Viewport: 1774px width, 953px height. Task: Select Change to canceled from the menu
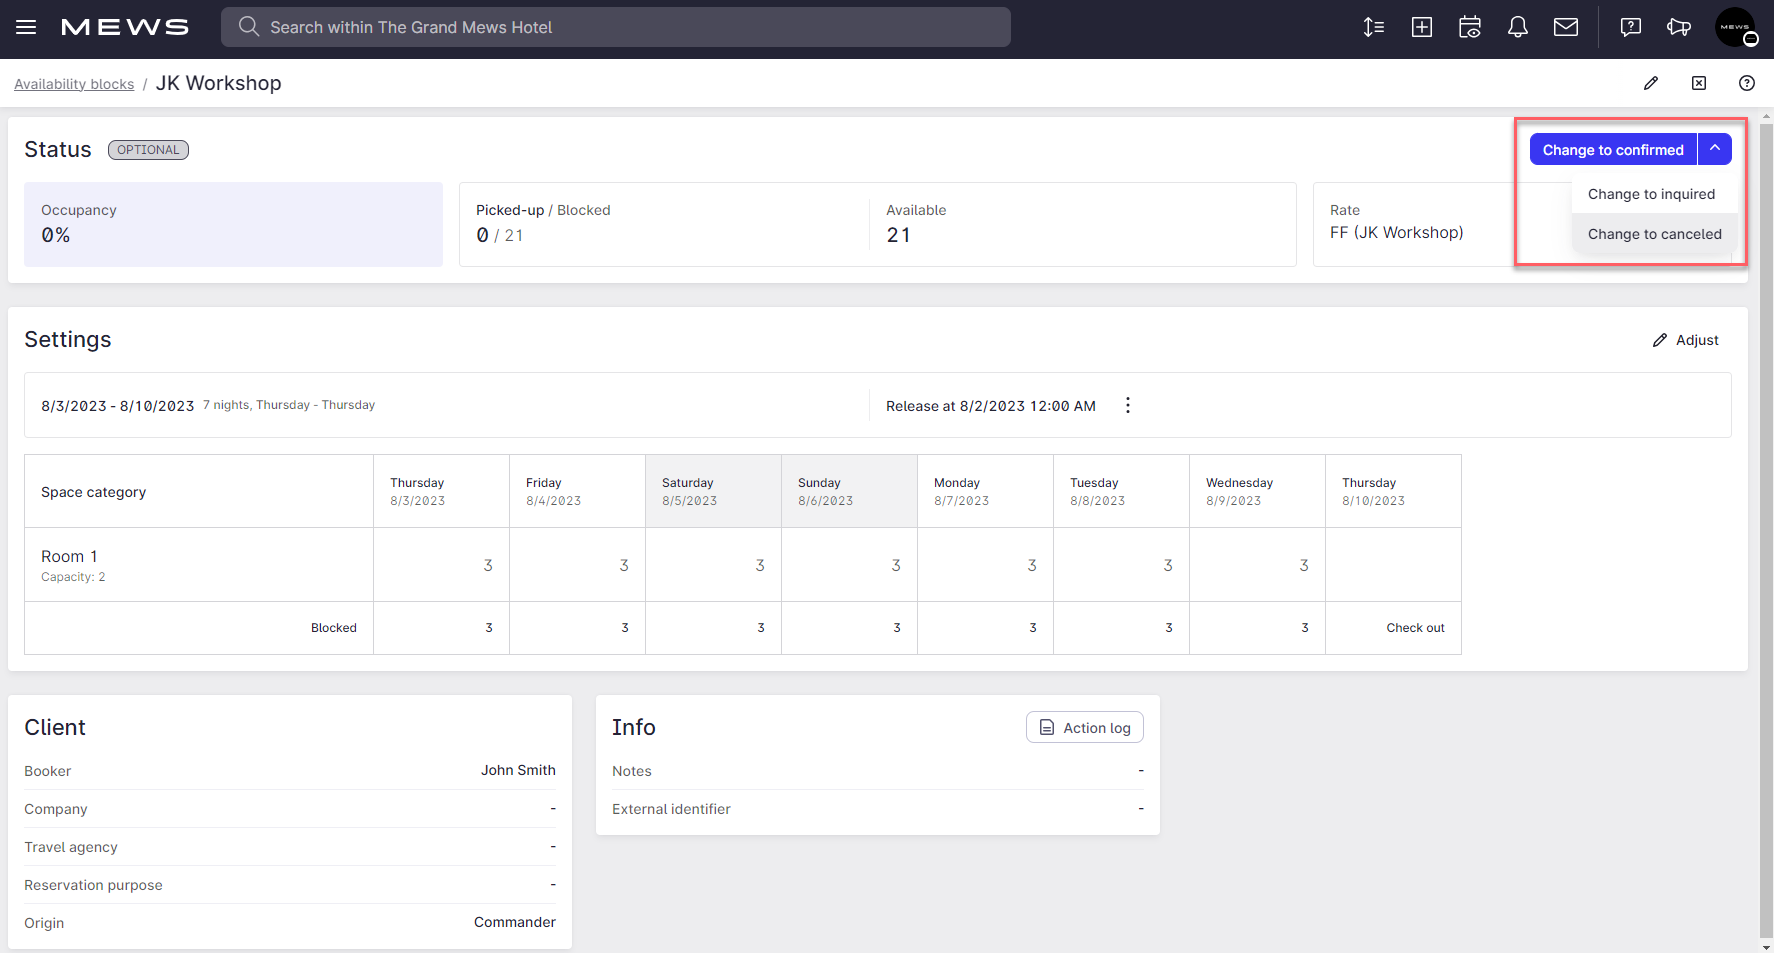click(x=1655, y=233)
